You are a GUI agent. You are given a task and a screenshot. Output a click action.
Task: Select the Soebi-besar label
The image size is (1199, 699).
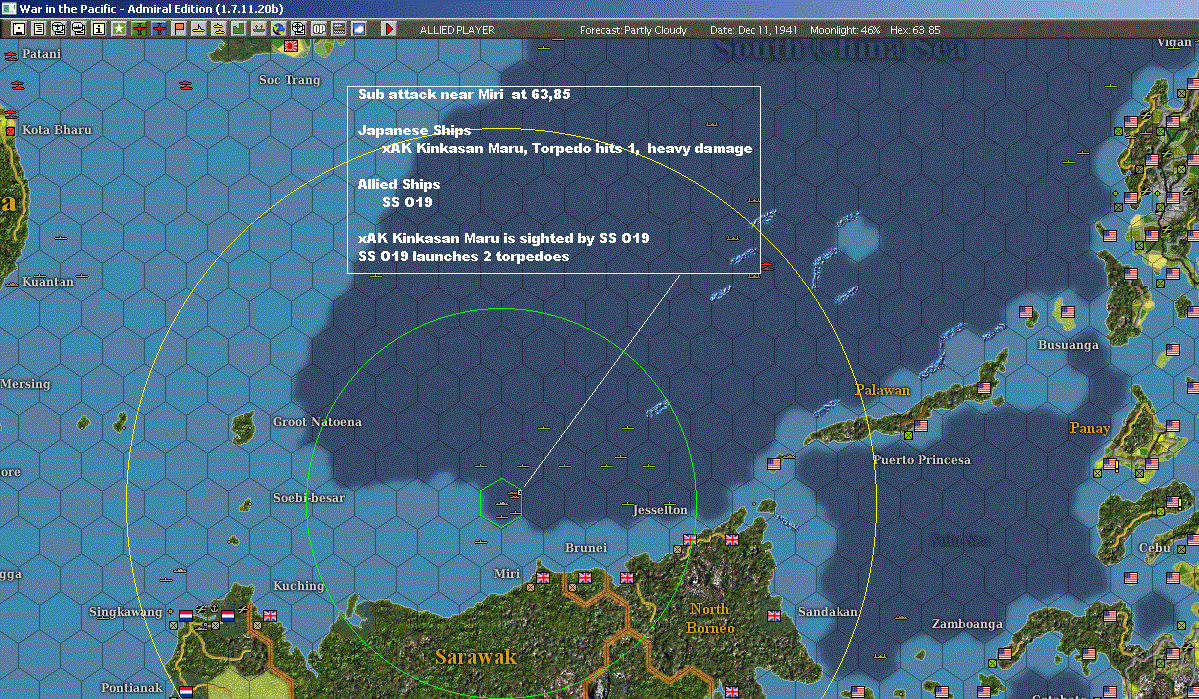click(x=309, y=498)
